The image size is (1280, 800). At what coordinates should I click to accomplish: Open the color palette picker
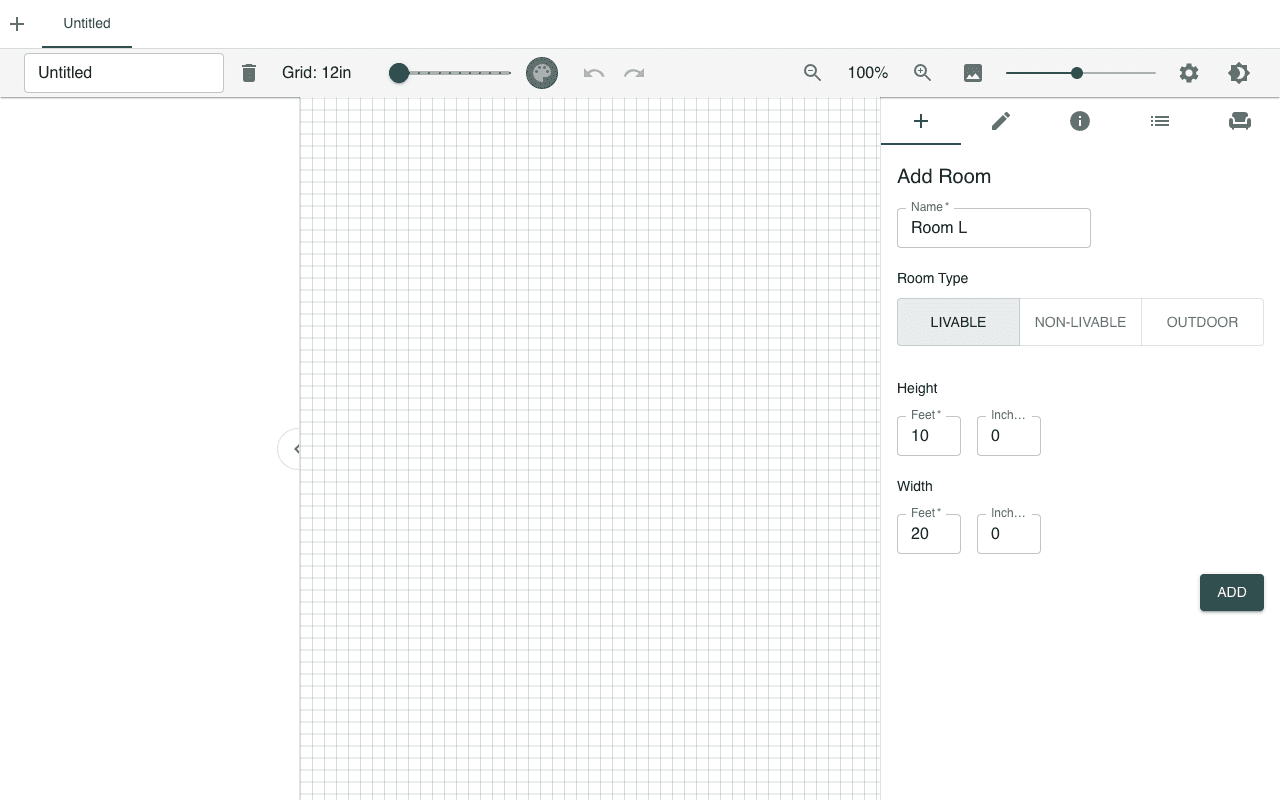[542, 73]
